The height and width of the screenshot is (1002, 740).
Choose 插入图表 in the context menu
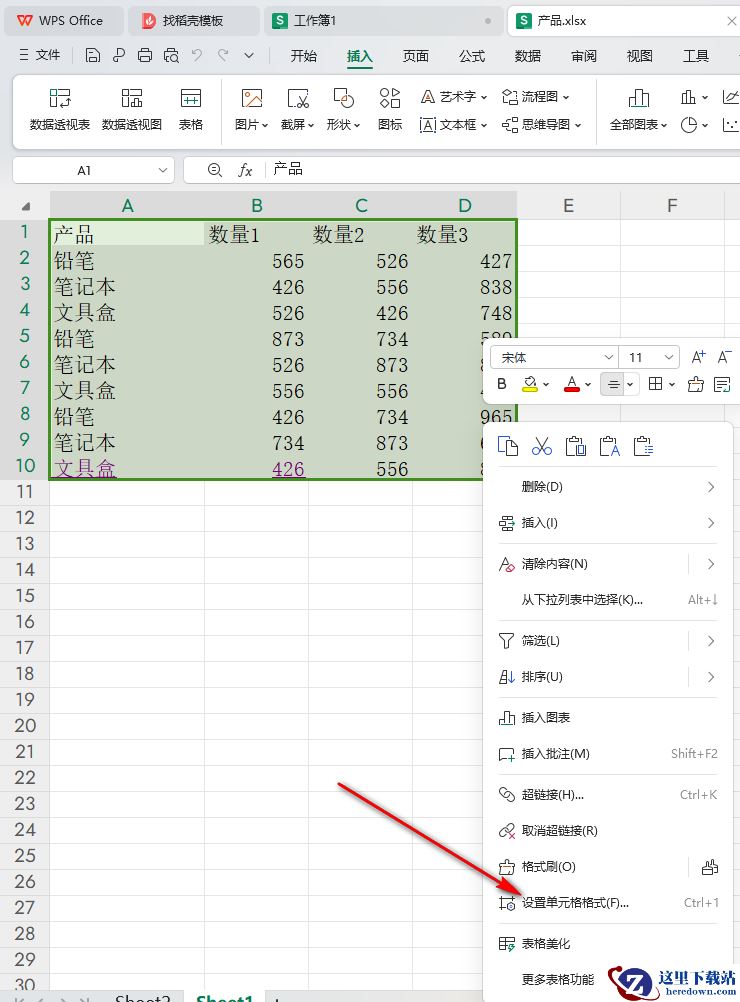point(608,718)
